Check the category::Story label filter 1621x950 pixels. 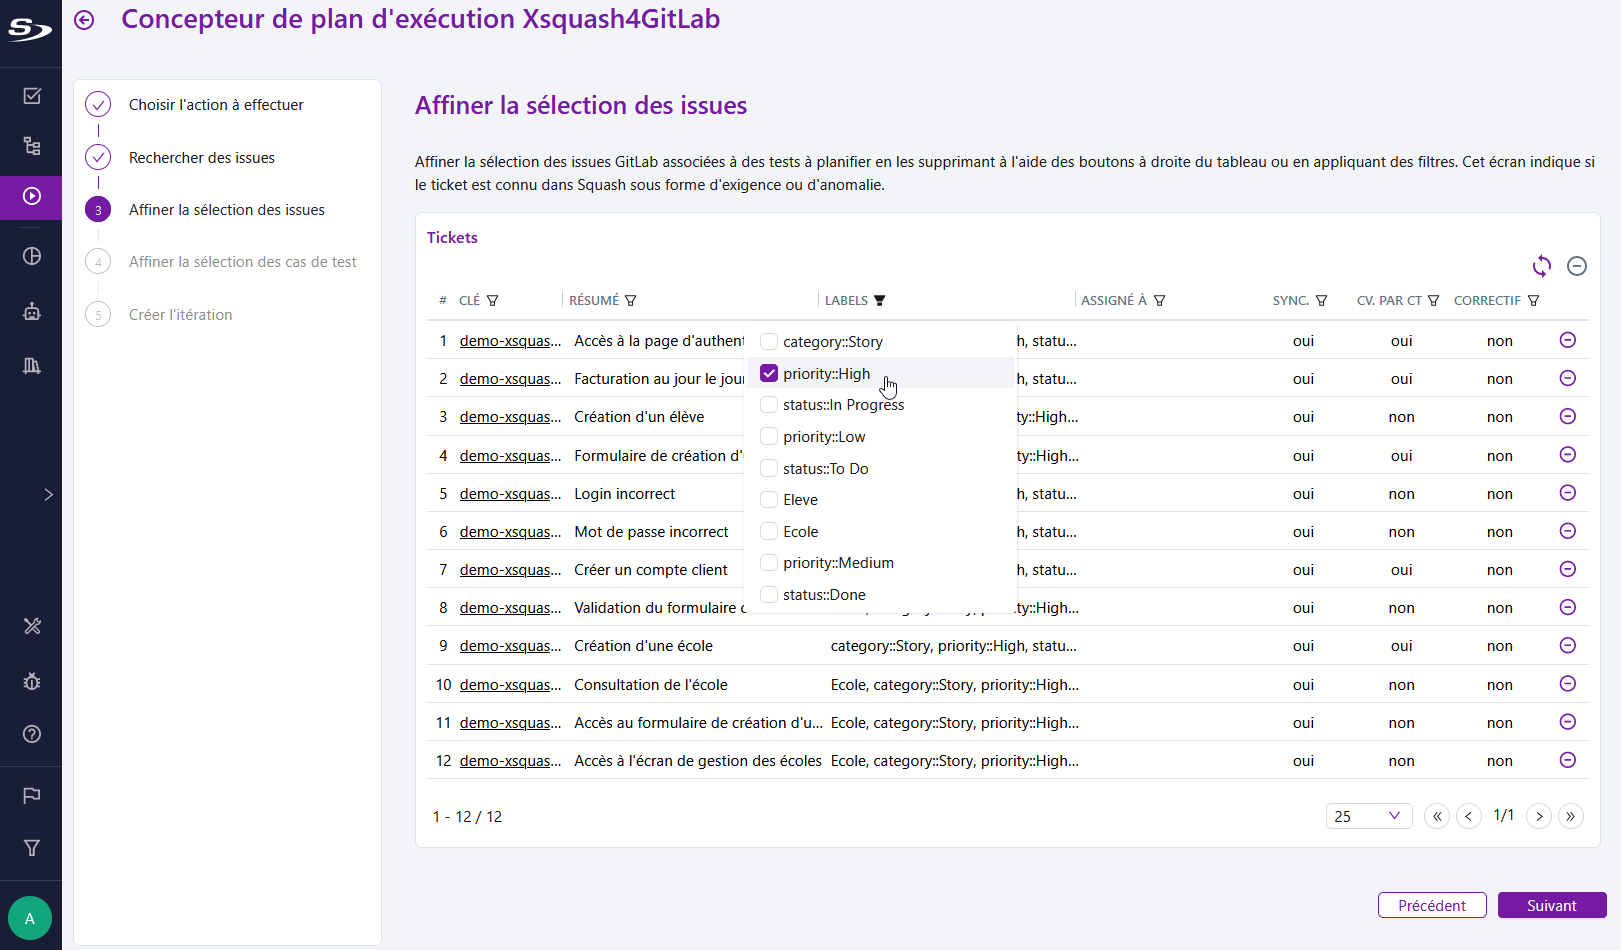tap(769, 342)
